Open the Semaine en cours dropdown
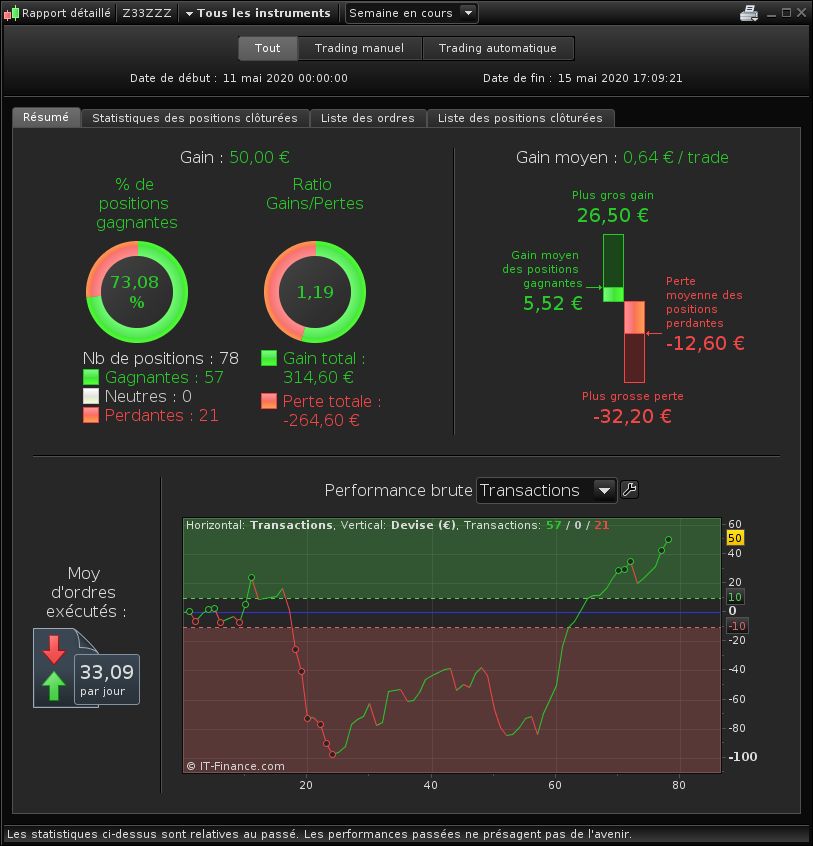Viewport: 813px width, 846px height. (x=411, y=13)
